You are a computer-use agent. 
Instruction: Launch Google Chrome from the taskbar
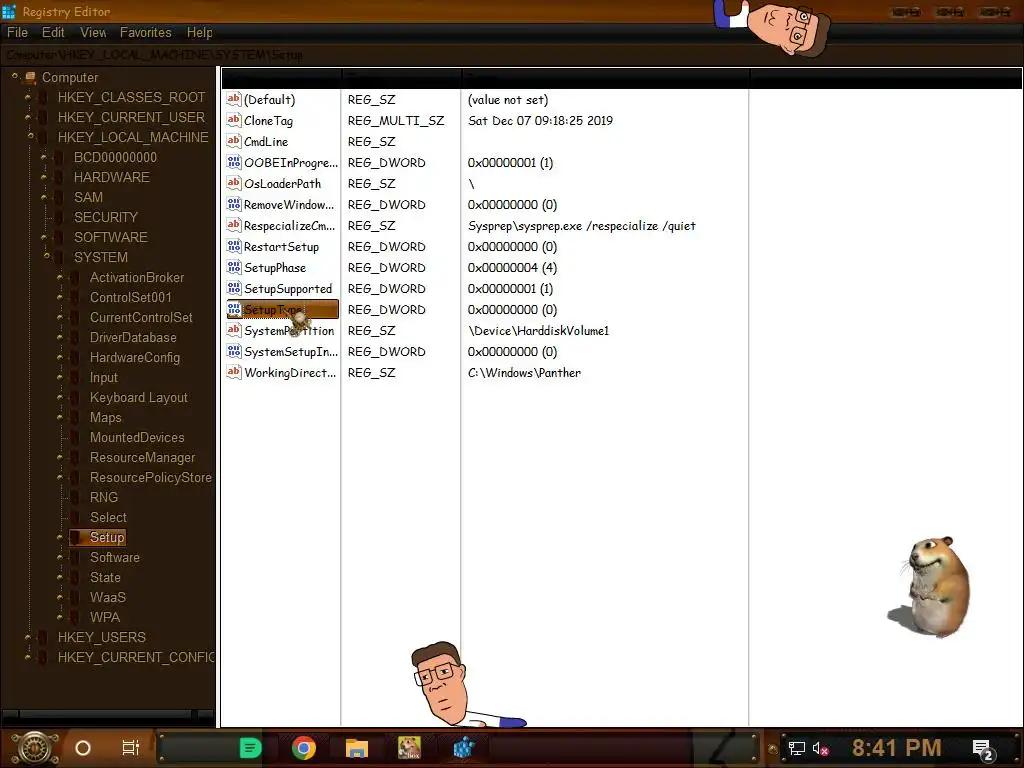pyautogui.click(x=304, y=748)
